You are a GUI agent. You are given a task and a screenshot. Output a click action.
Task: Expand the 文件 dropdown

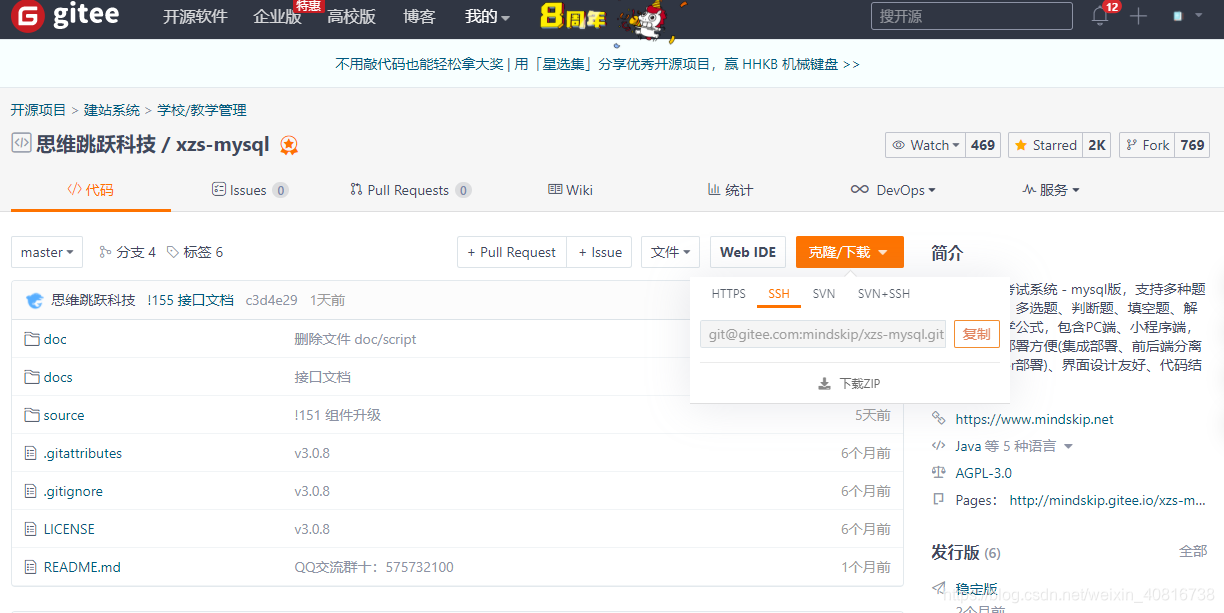tap(670, 252)
